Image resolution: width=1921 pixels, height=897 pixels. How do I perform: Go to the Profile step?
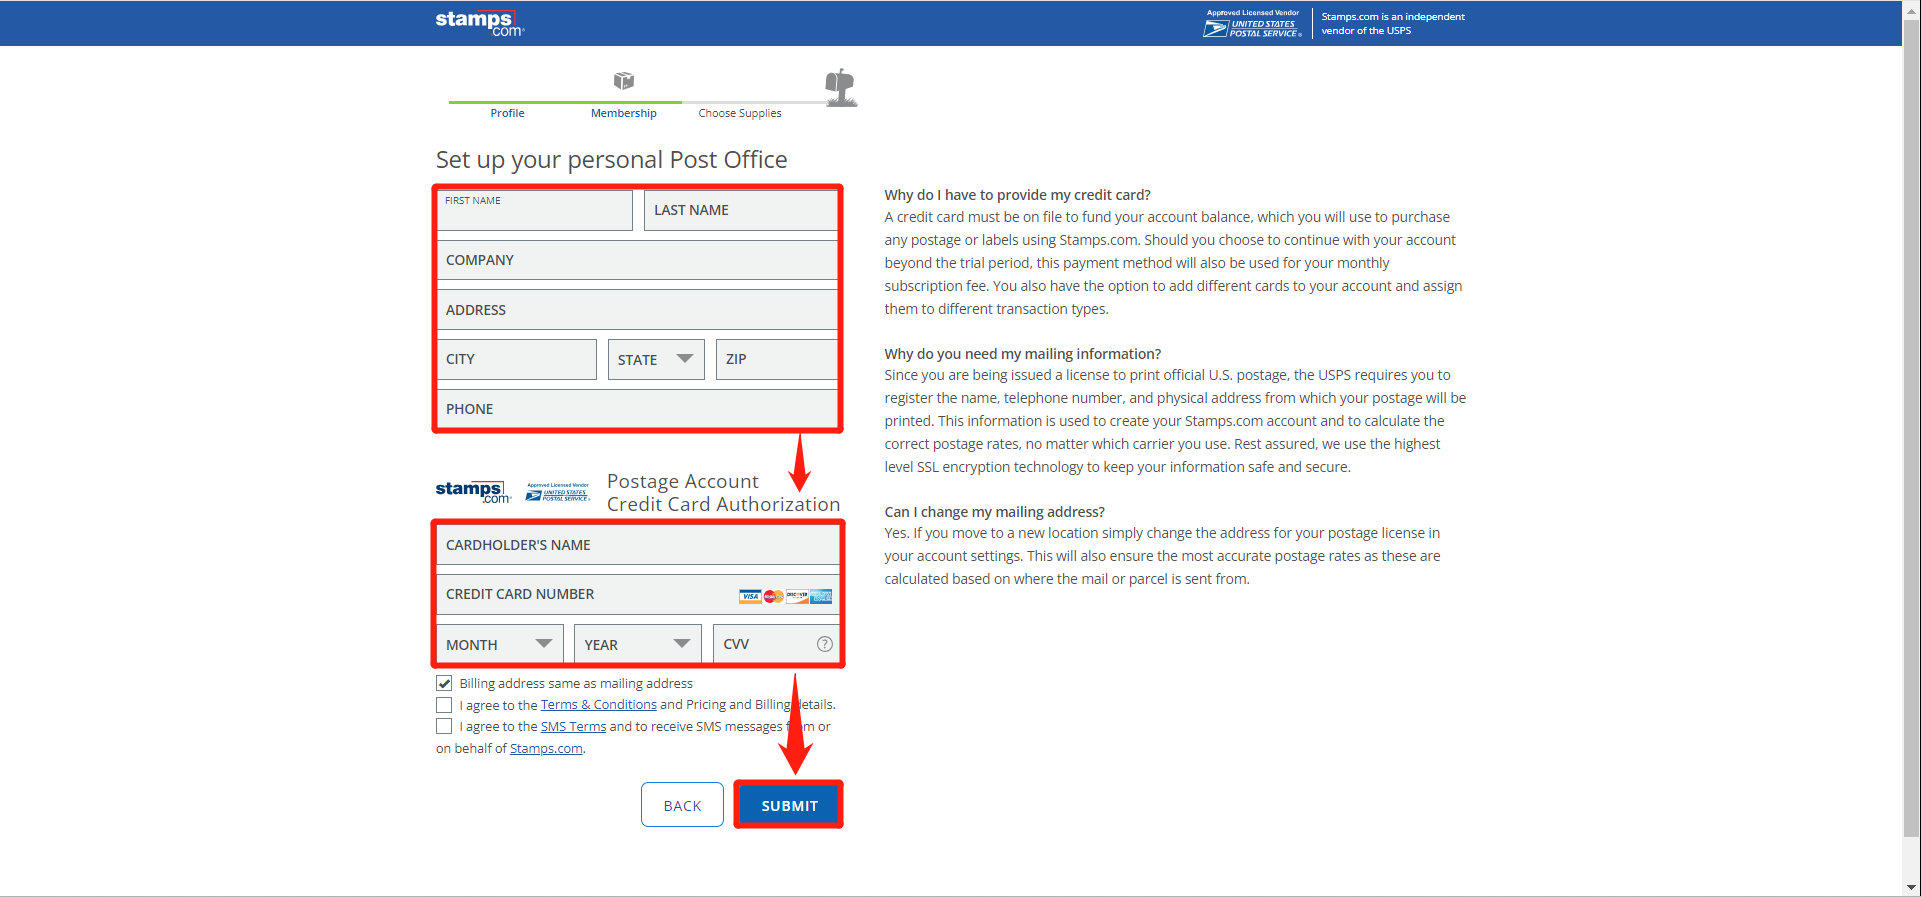click(507, 113)
